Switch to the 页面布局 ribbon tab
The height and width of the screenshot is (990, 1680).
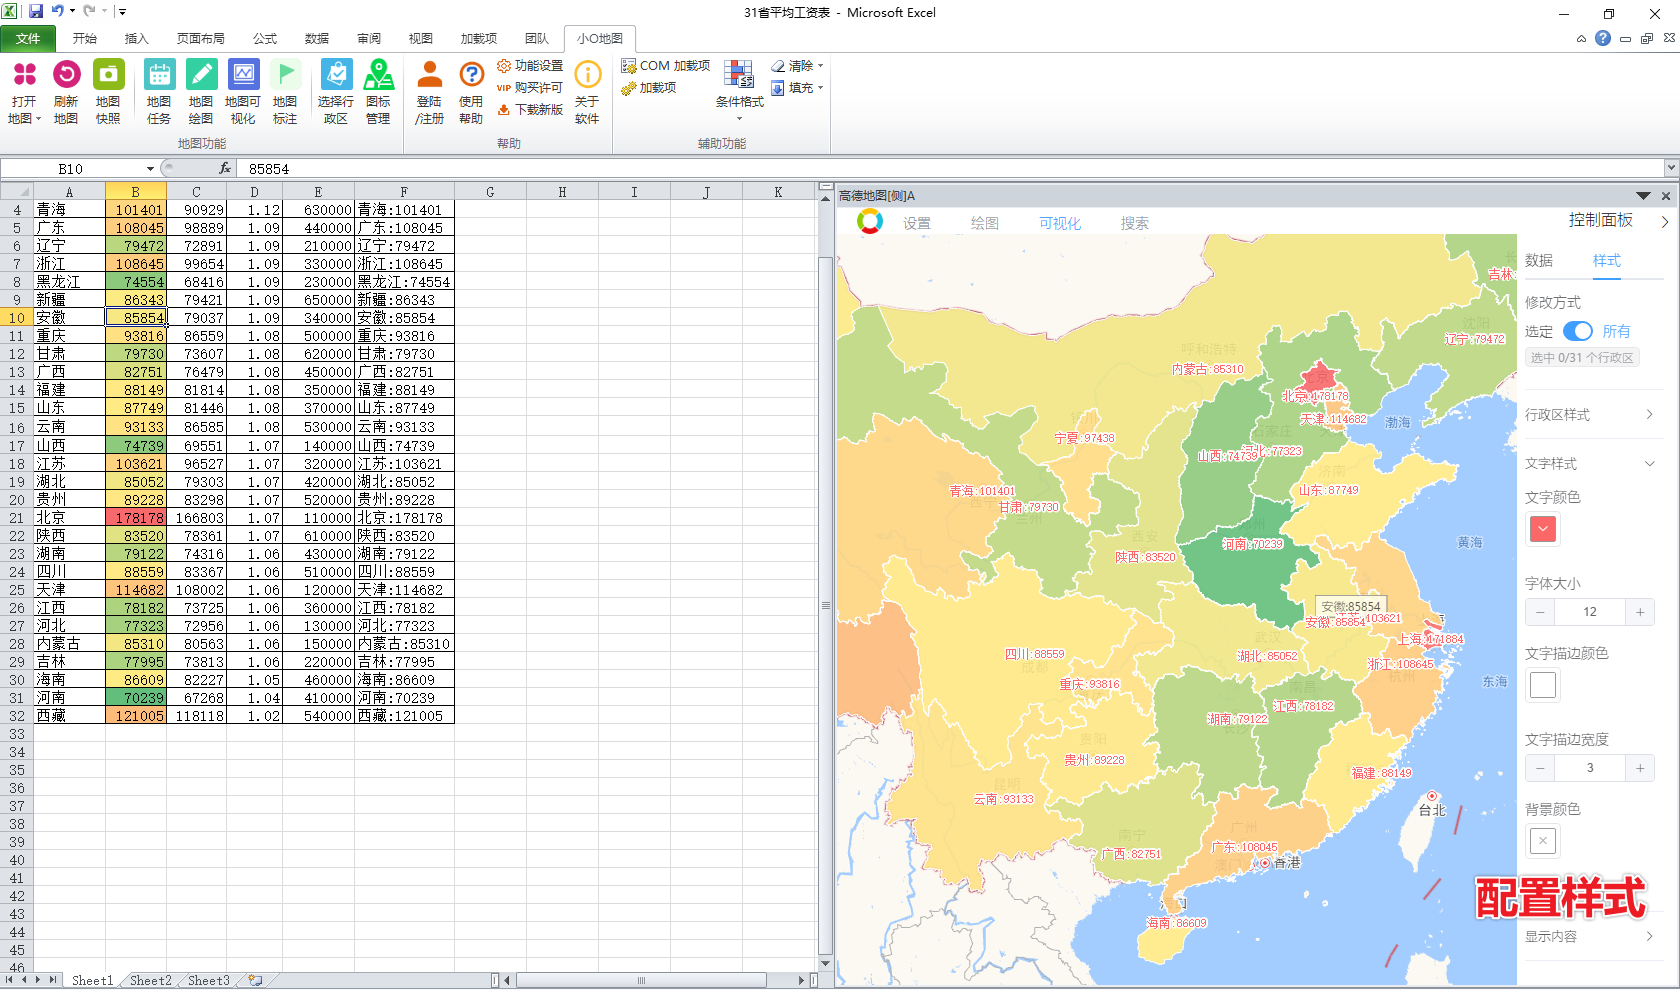point(200,38)
